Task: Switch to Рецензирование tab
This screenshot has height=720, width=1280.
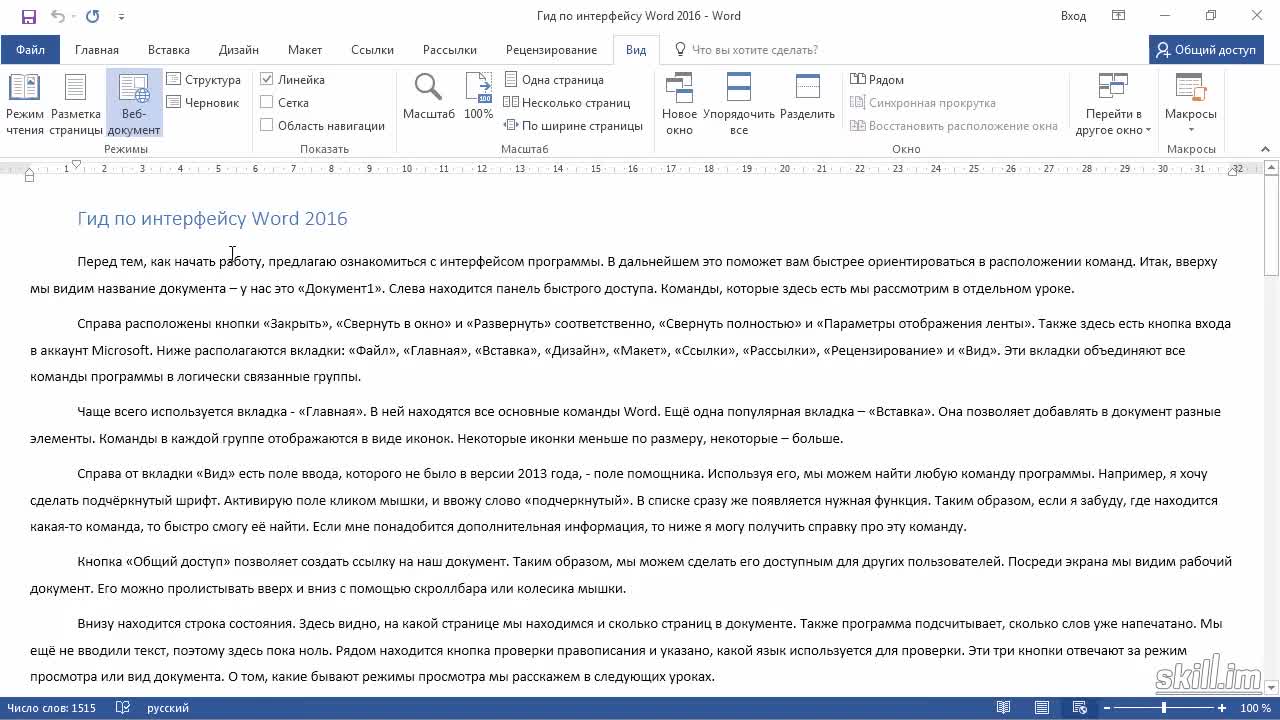Action: (x=551, y=50)
